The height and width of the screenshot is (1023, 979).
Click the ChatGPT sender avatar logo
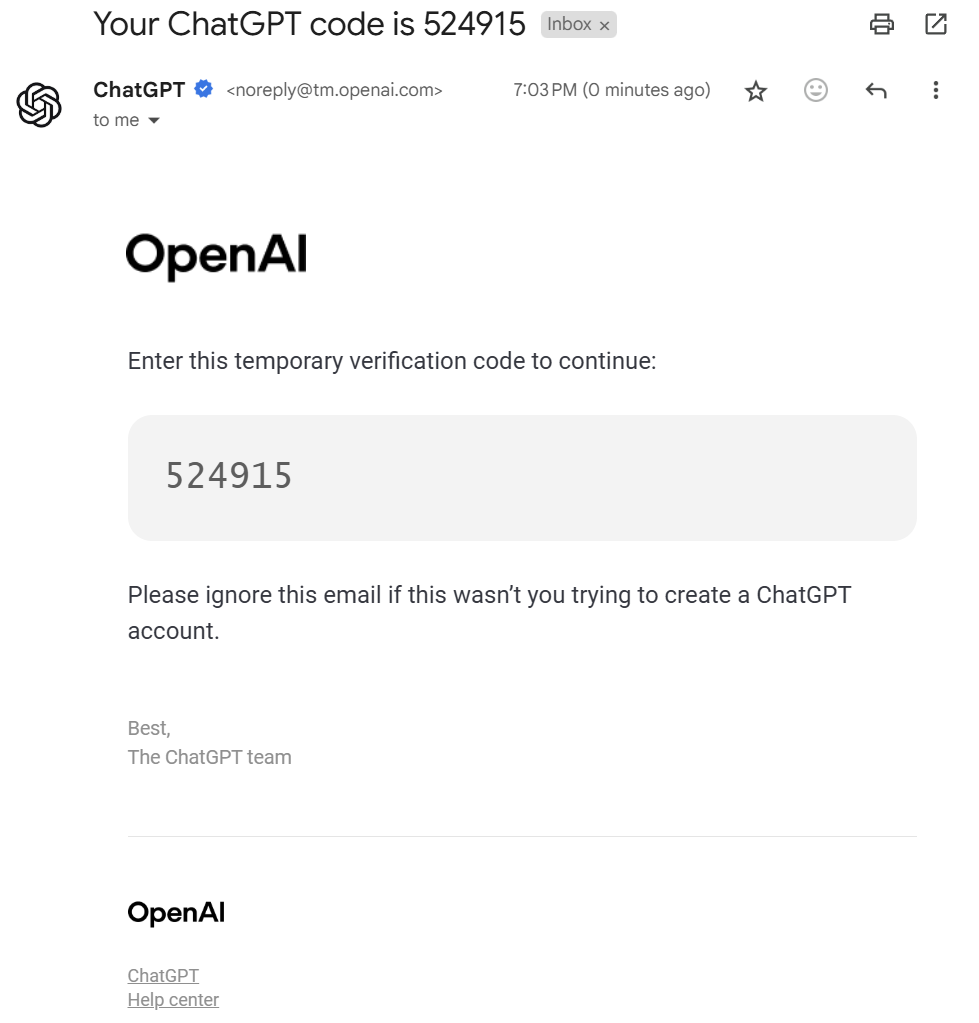click(39, 104)
